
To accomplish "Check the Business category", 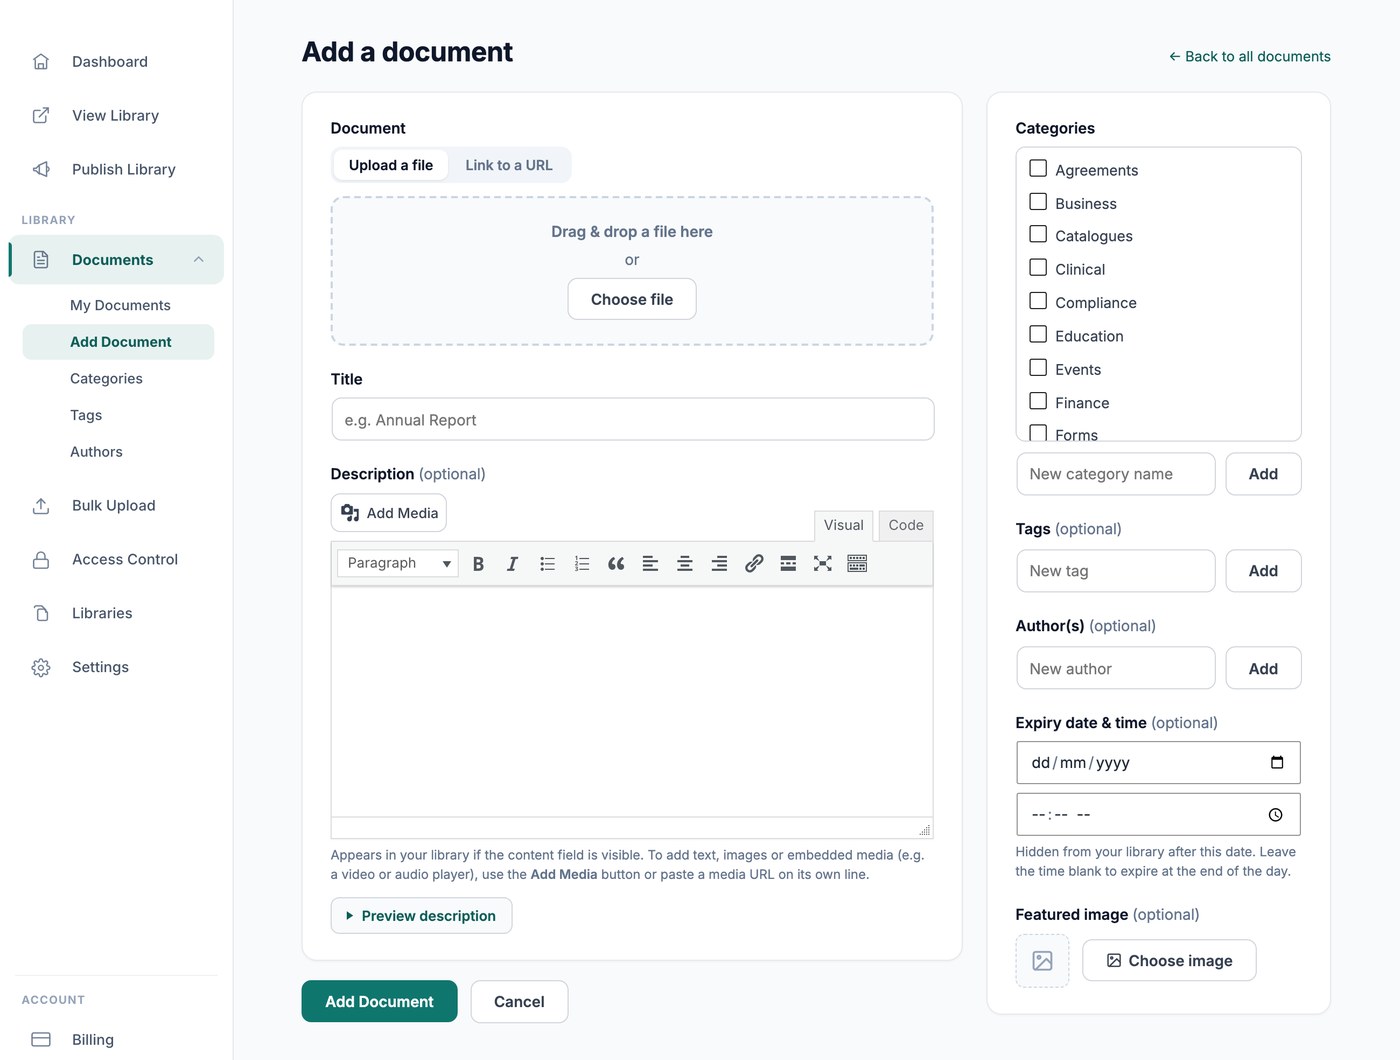I will 1038,202.
